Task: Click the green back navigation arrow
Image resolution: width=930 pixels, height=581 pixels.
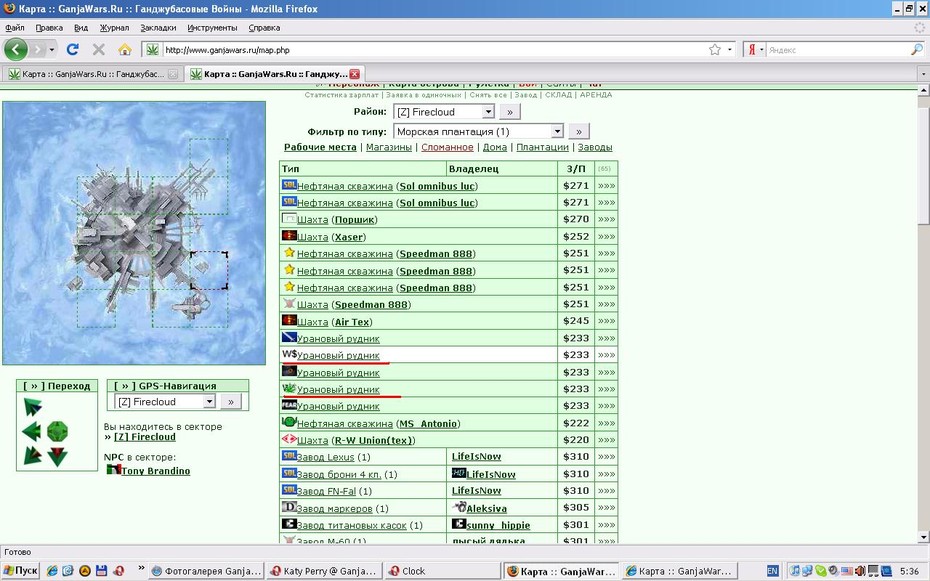Action: (16, 49)
